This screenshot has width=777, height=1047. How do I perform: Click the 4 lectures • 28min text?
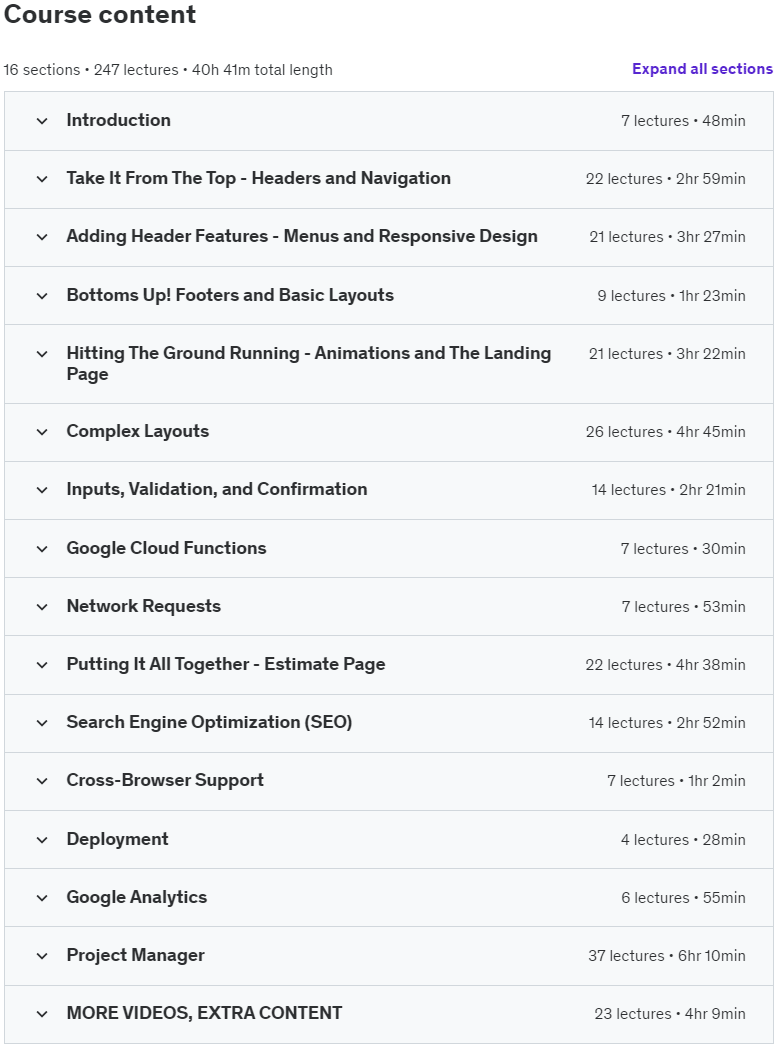pyautogui.click(x=684, y=840)
